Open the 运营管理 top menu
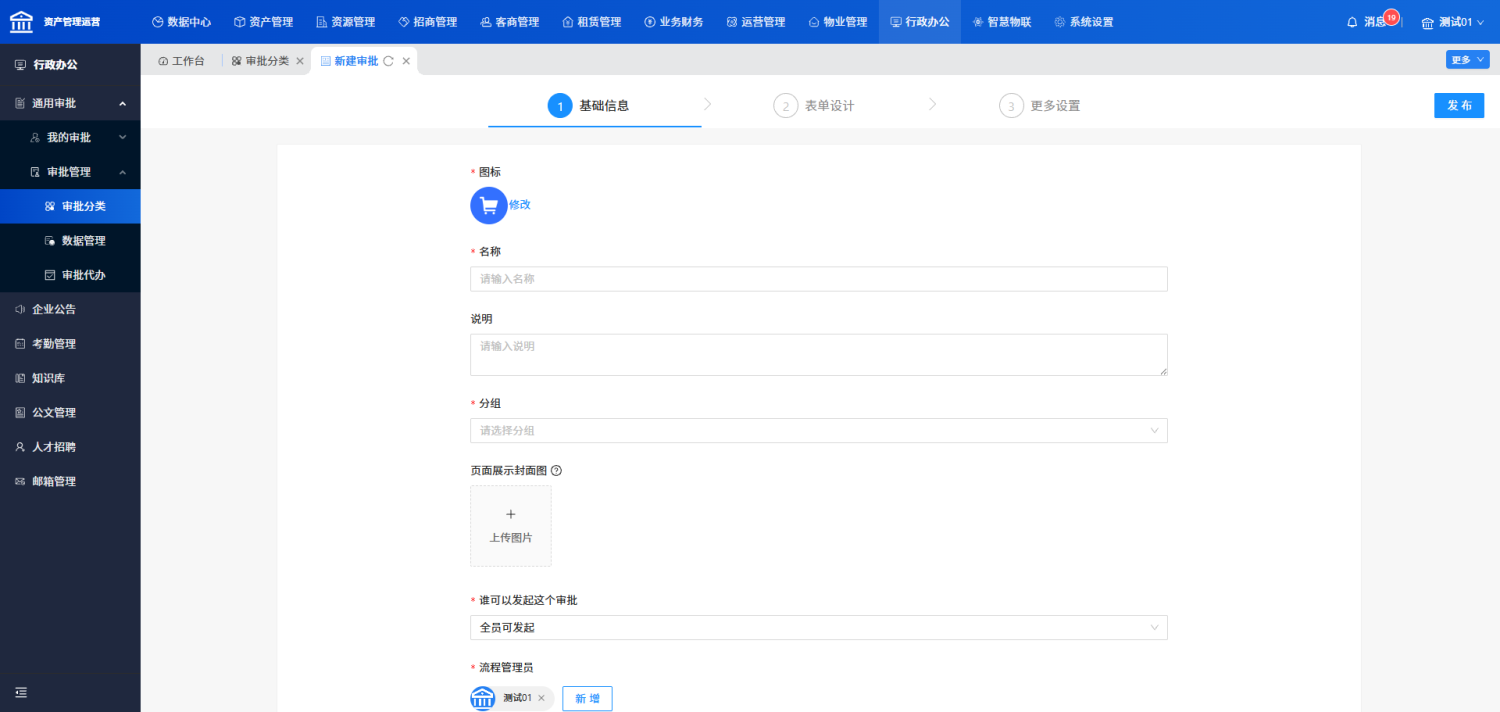The image size is (1500, 712). 755,22
